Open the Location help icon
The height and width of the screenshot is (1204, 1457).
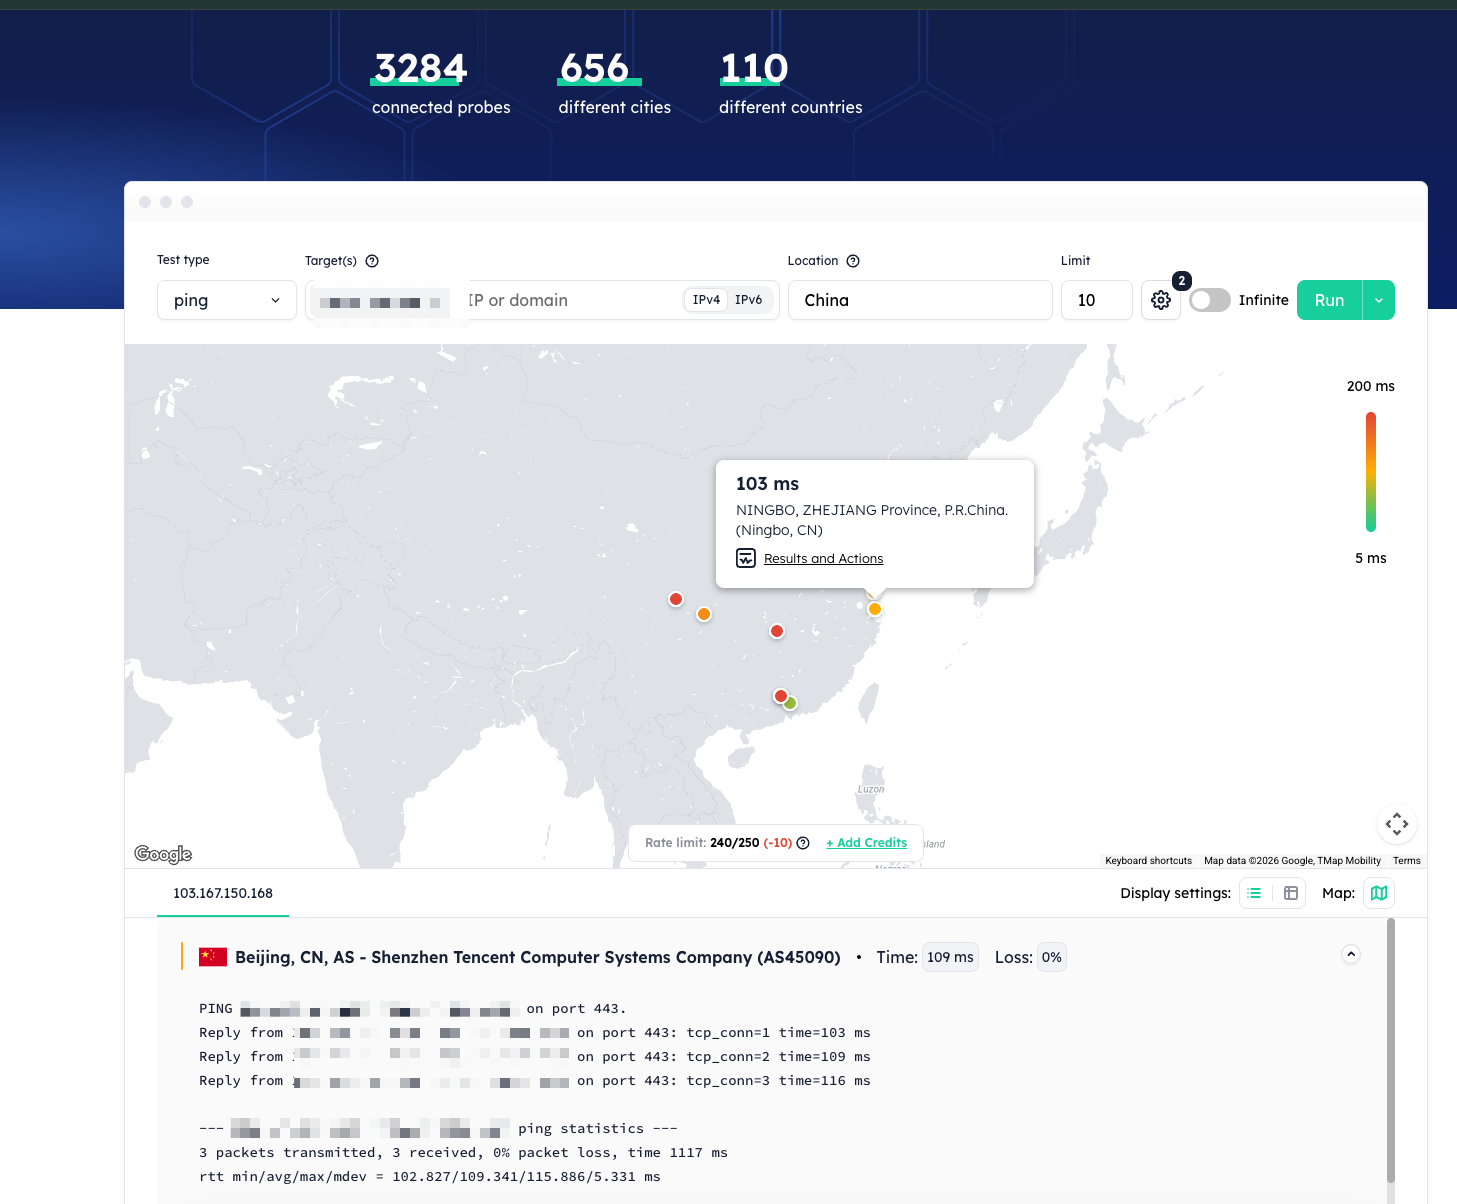point(852,260)
